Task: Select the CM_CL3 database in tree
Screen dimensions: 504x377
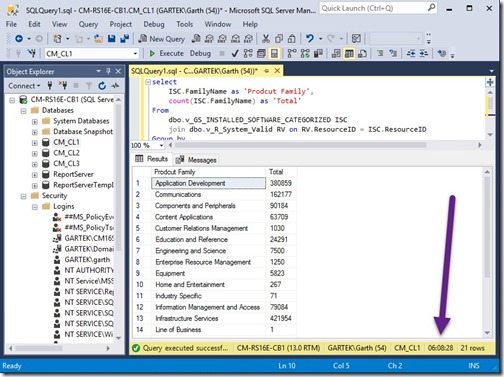Action: click(66, 164)
